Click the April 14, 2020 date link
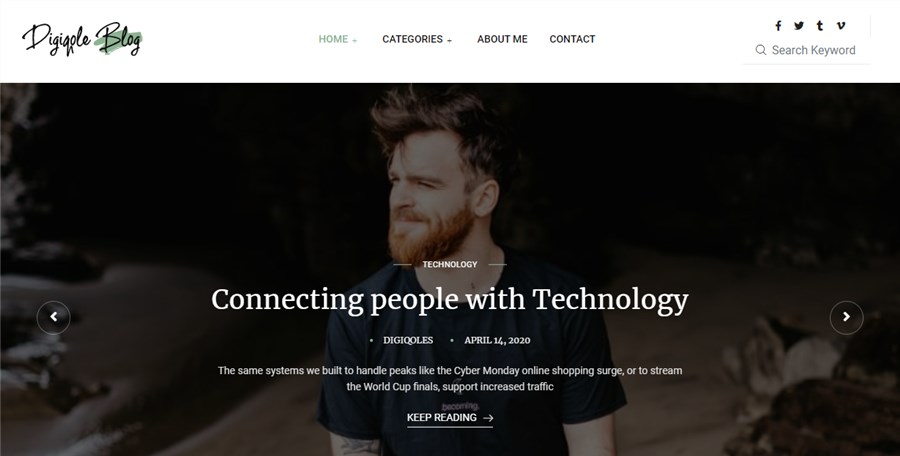 point(497,340)
